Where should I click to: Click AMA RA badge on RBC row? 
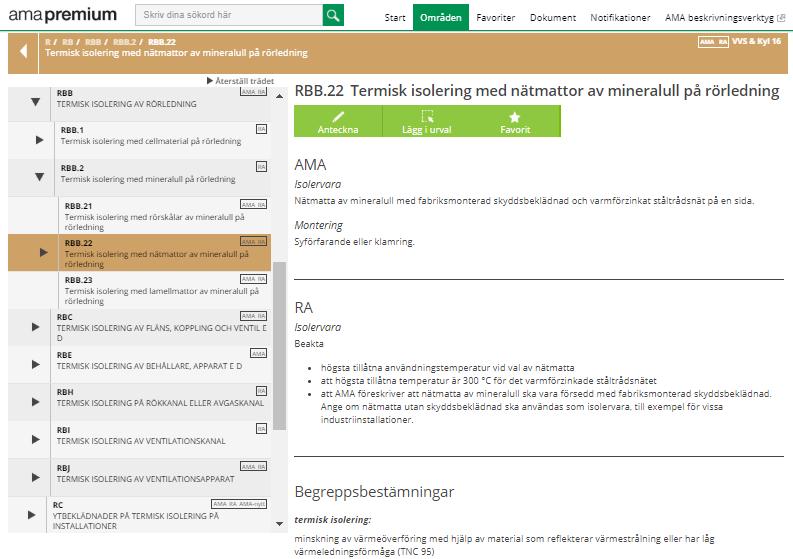(253, 316)
